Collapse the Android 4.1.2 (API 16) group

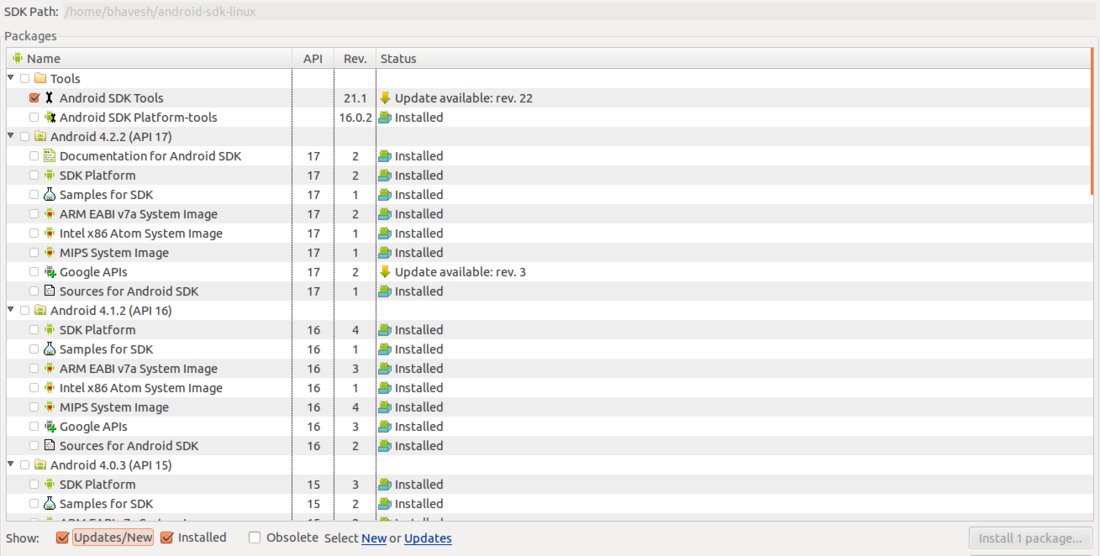[11, 310]
